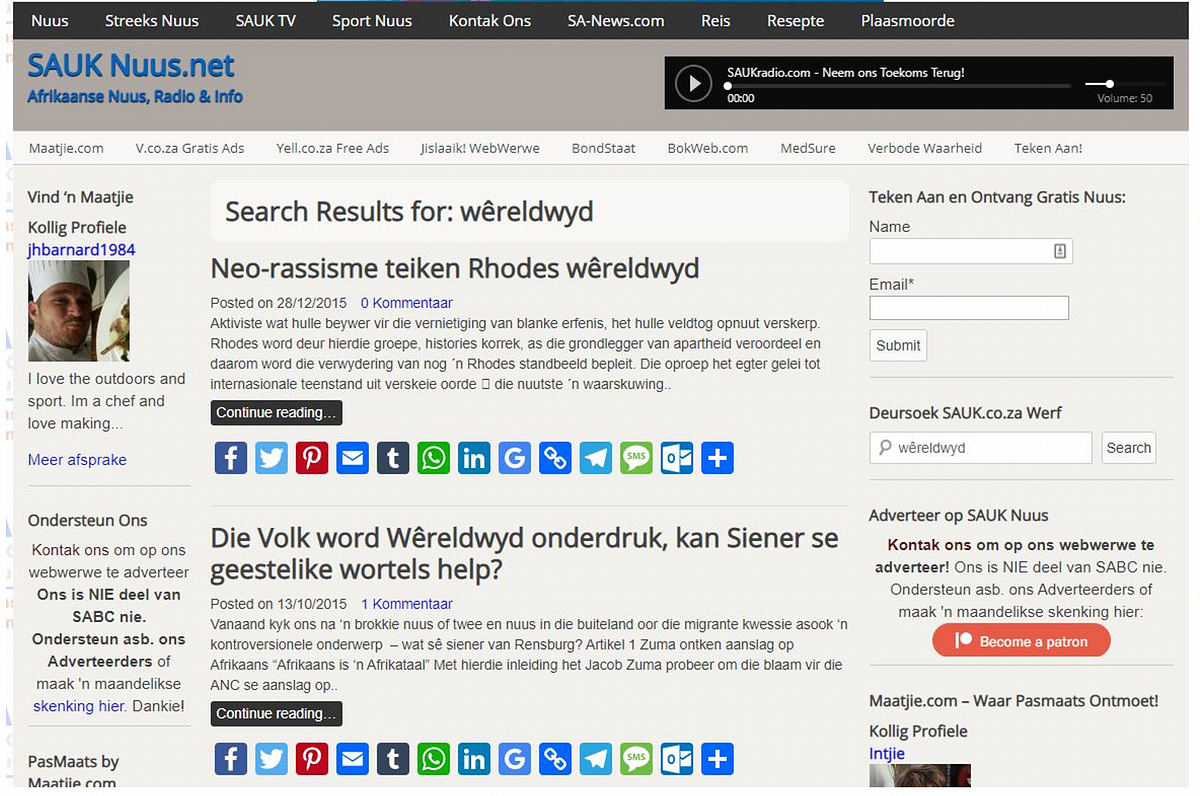Pin the Rhodes article on Pinterest

[312, 458]
